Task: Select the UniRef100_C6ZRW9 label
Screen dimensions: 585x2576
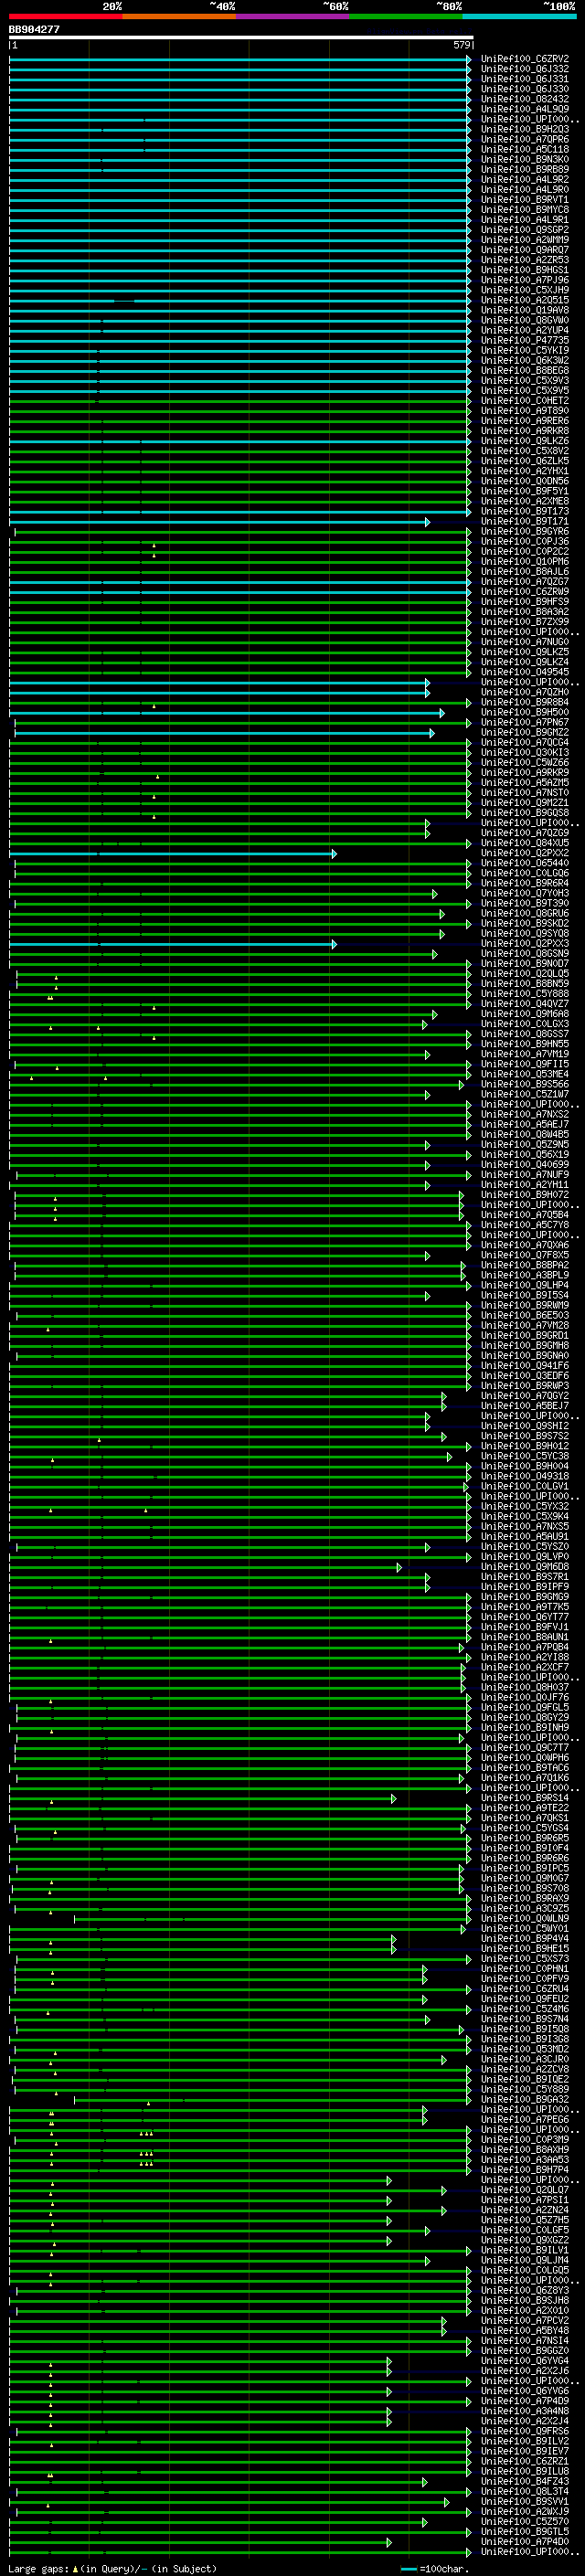Action: tap(525, 592)
